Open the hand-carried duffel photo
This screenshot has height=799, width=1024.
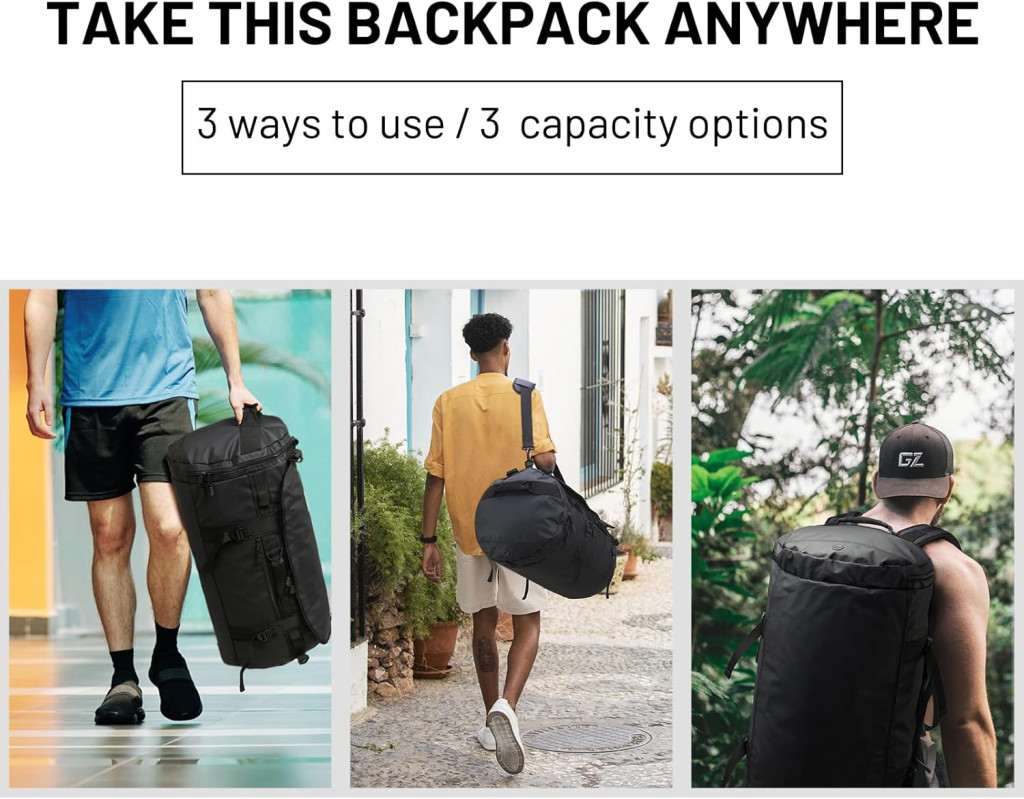pyautogui.click(x=170, y=538)
